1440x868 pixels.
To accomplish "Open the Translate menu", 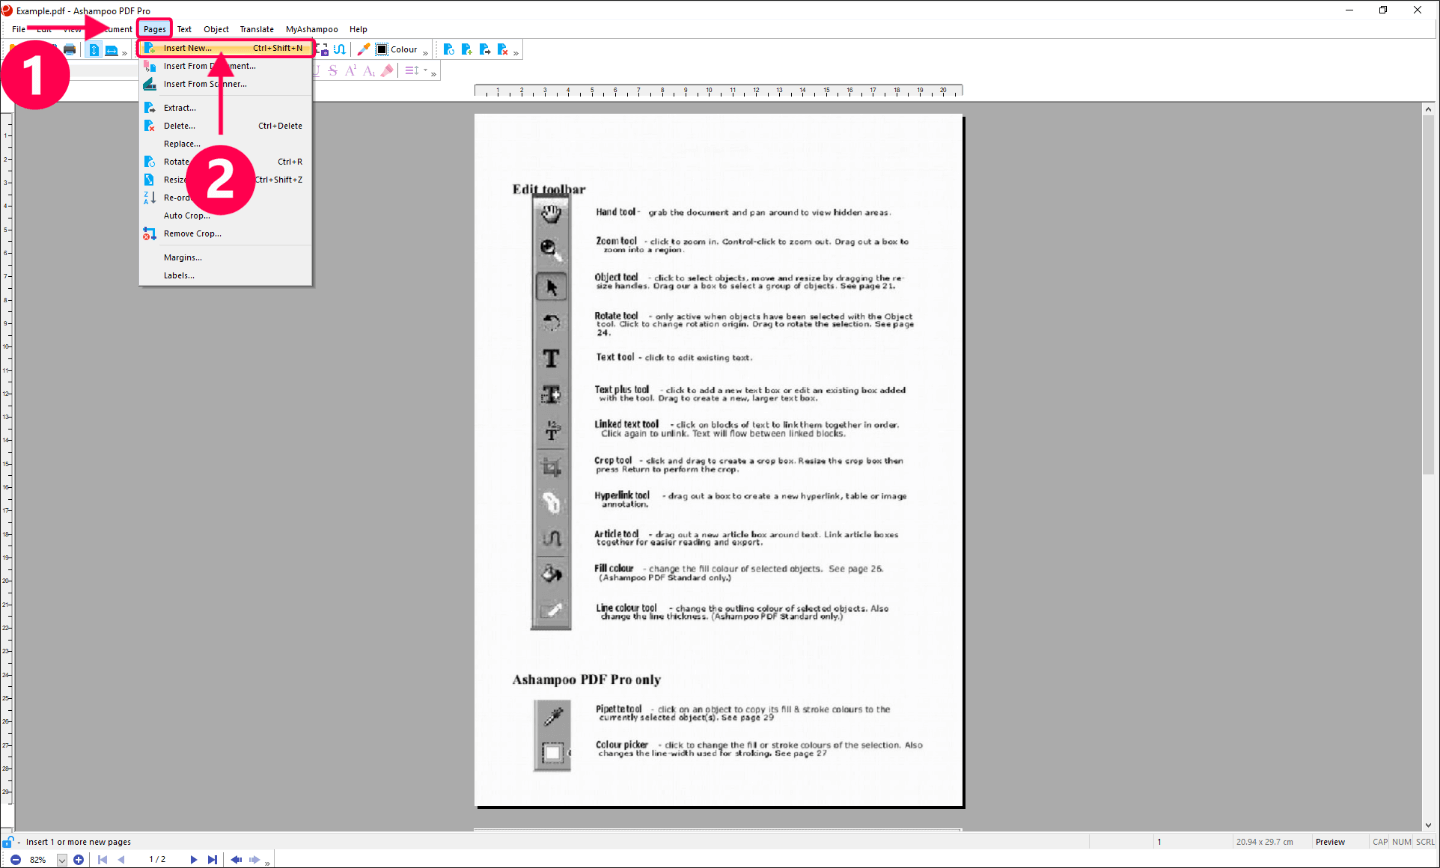I will click(257, 29).
